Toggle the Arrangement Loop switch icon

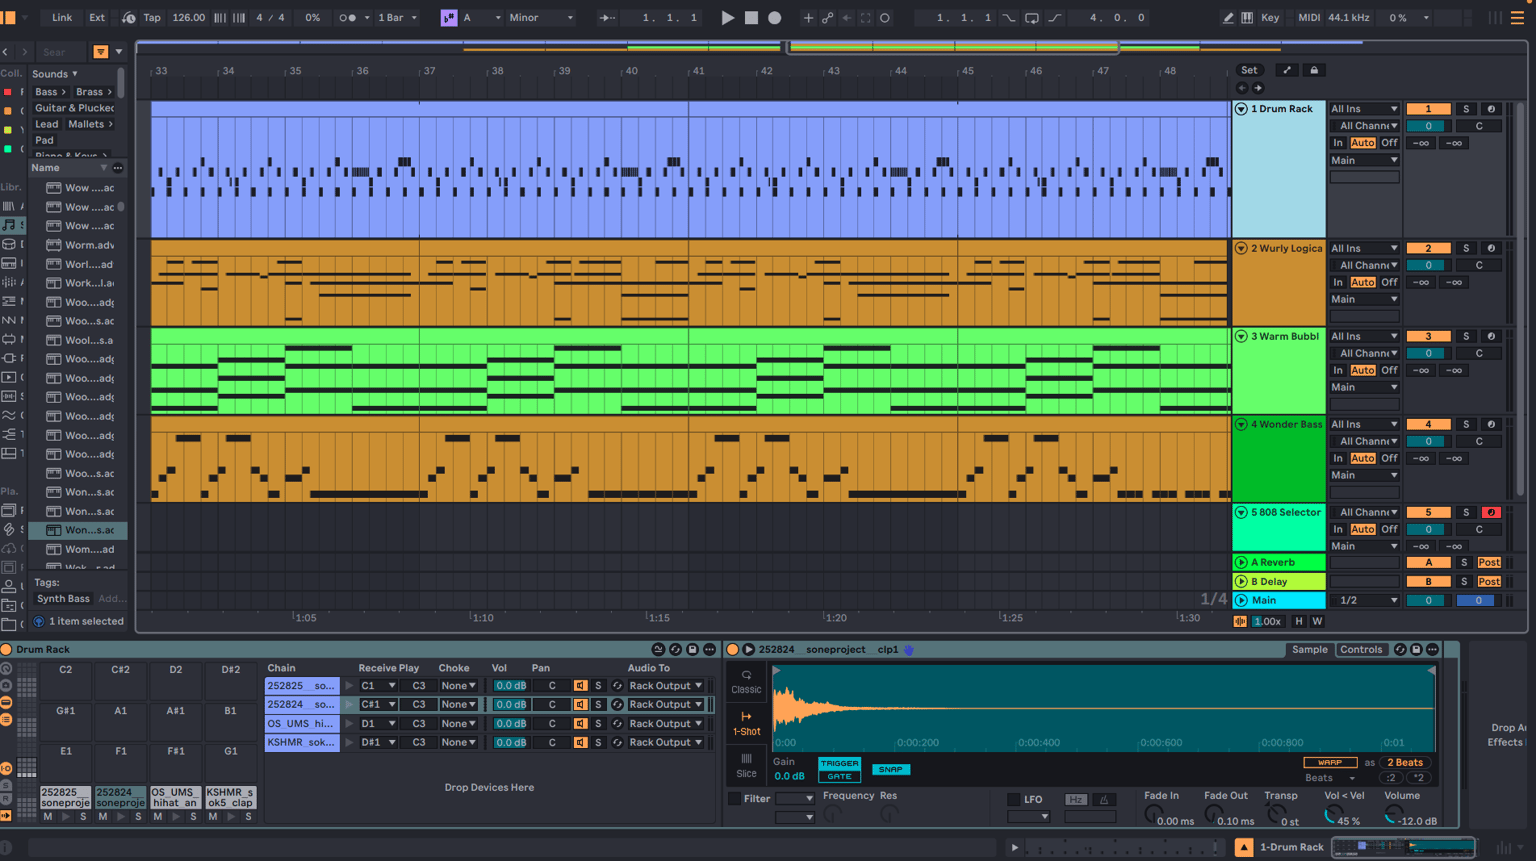coord(1032,18)
